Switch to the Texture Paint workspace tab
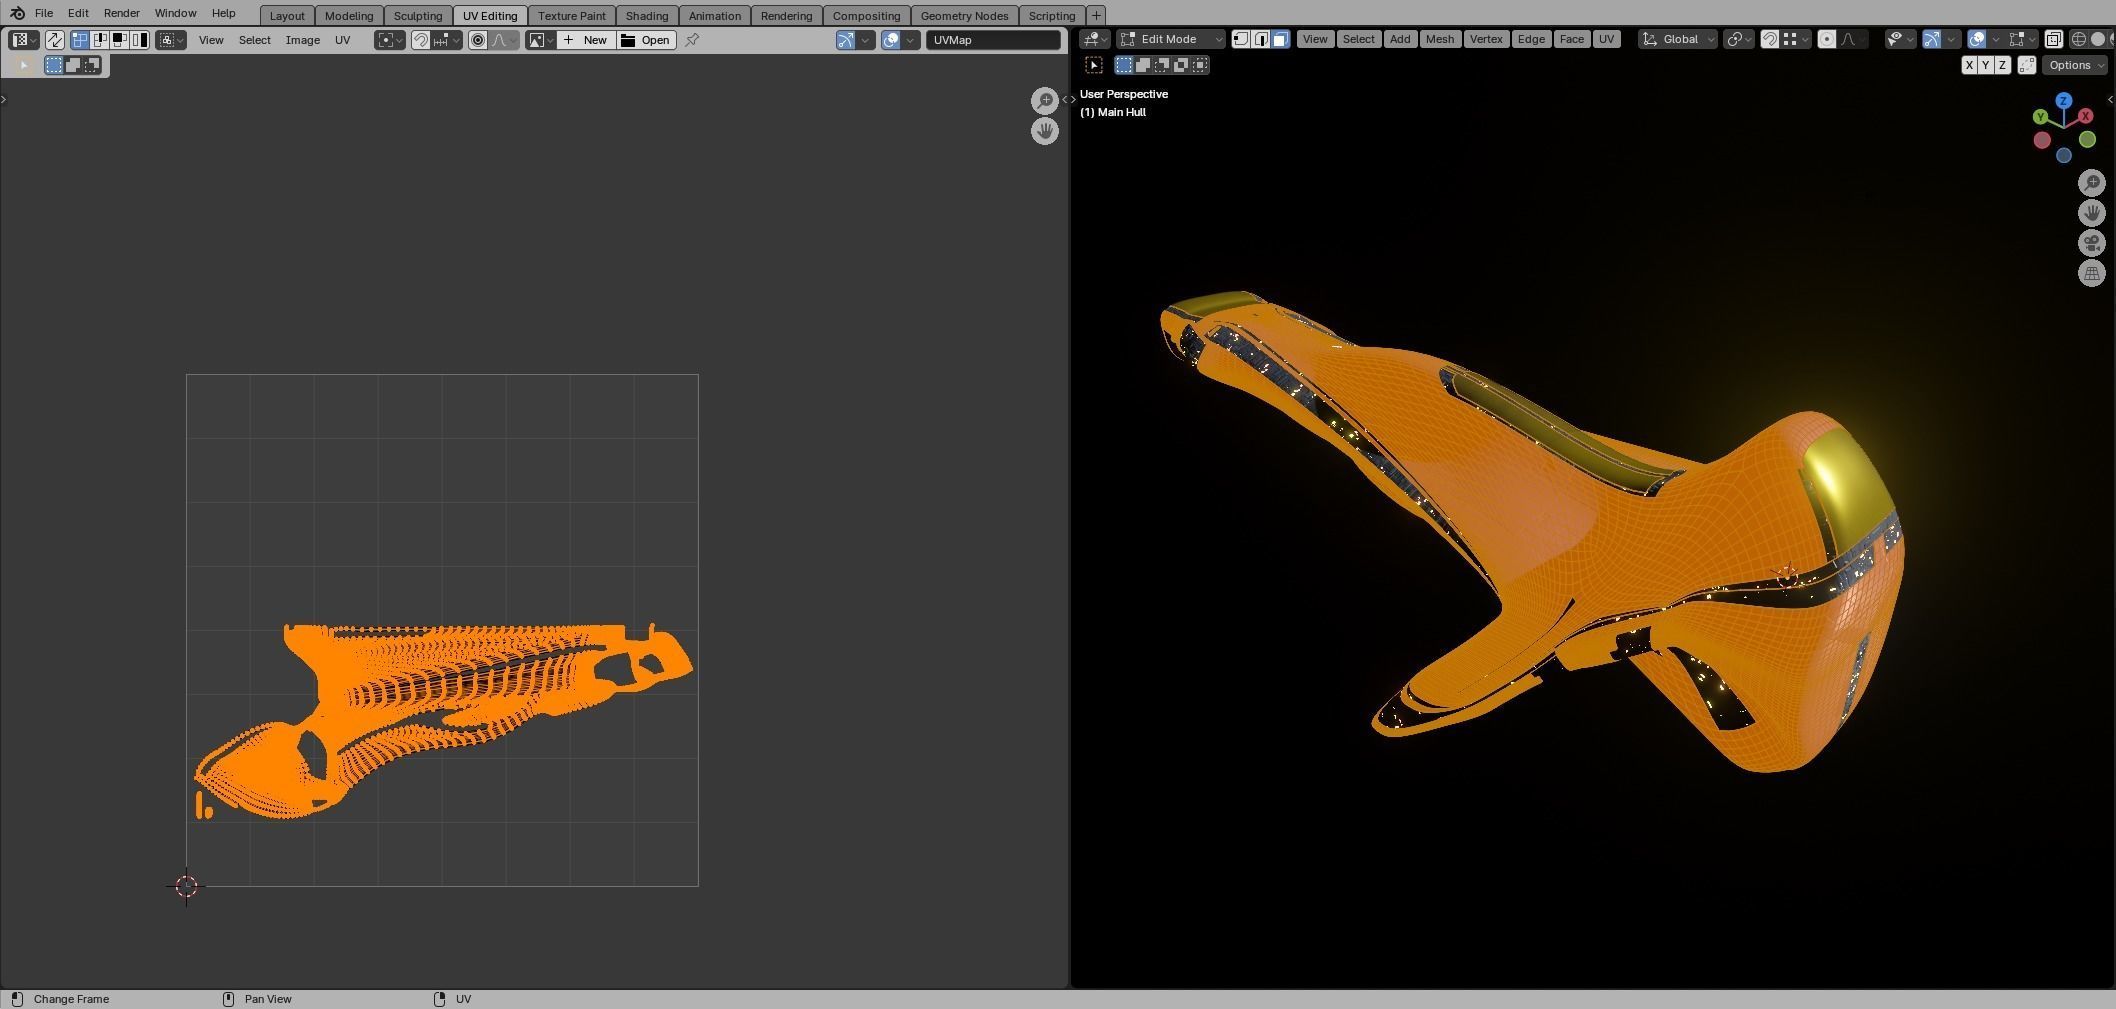The height and width of the screenshot is (1009, 2116). (x=572, y=15)
